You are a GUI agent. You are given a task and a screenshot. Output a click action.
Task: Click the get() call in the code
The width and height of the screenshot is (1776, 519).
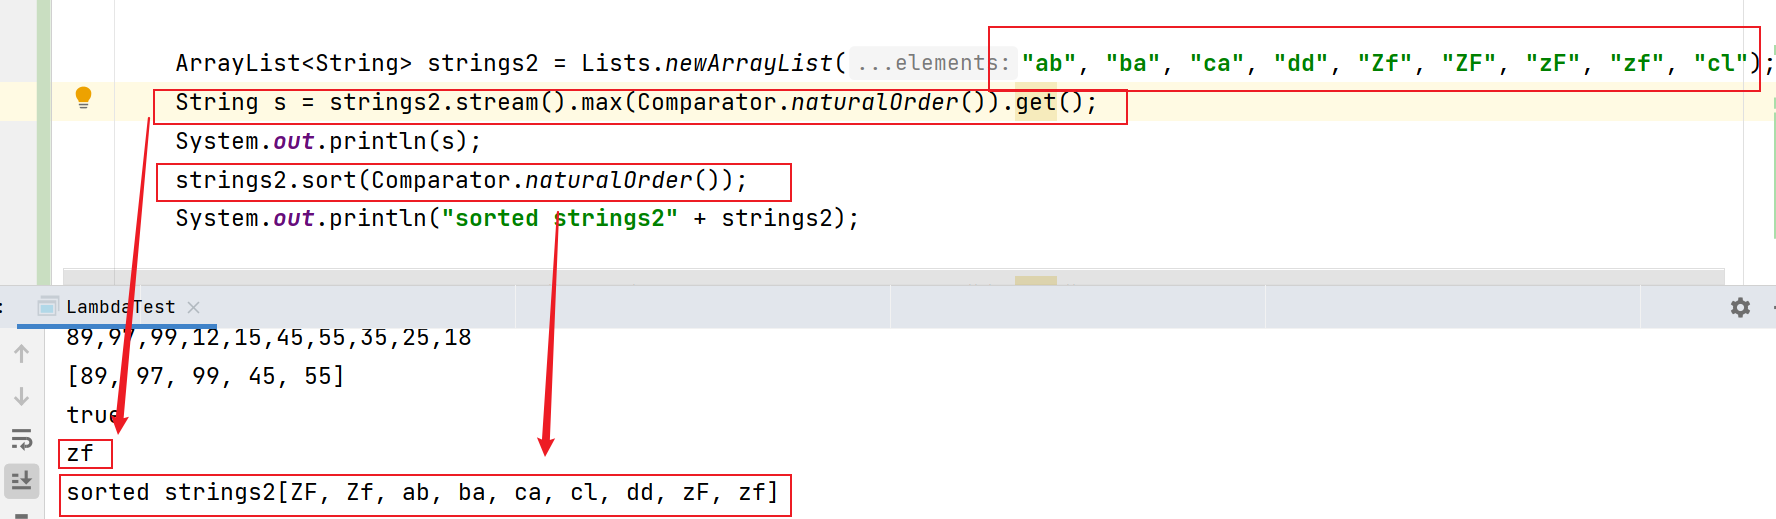[1049, 102]
